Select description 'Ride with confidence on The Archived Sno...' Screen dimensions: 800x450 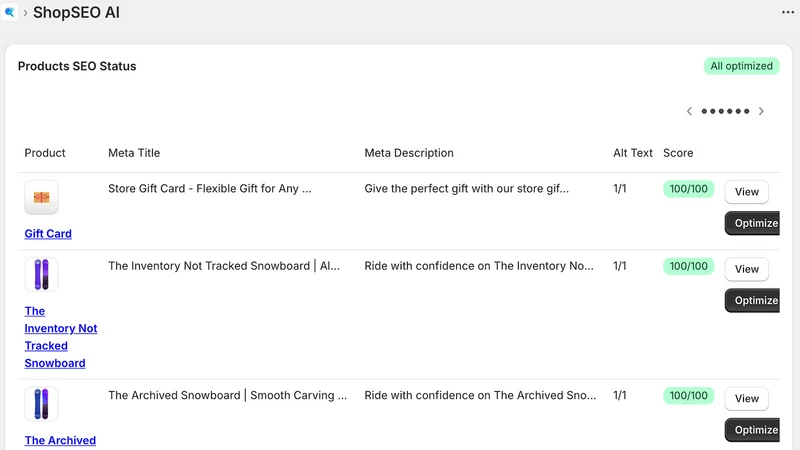480,395
